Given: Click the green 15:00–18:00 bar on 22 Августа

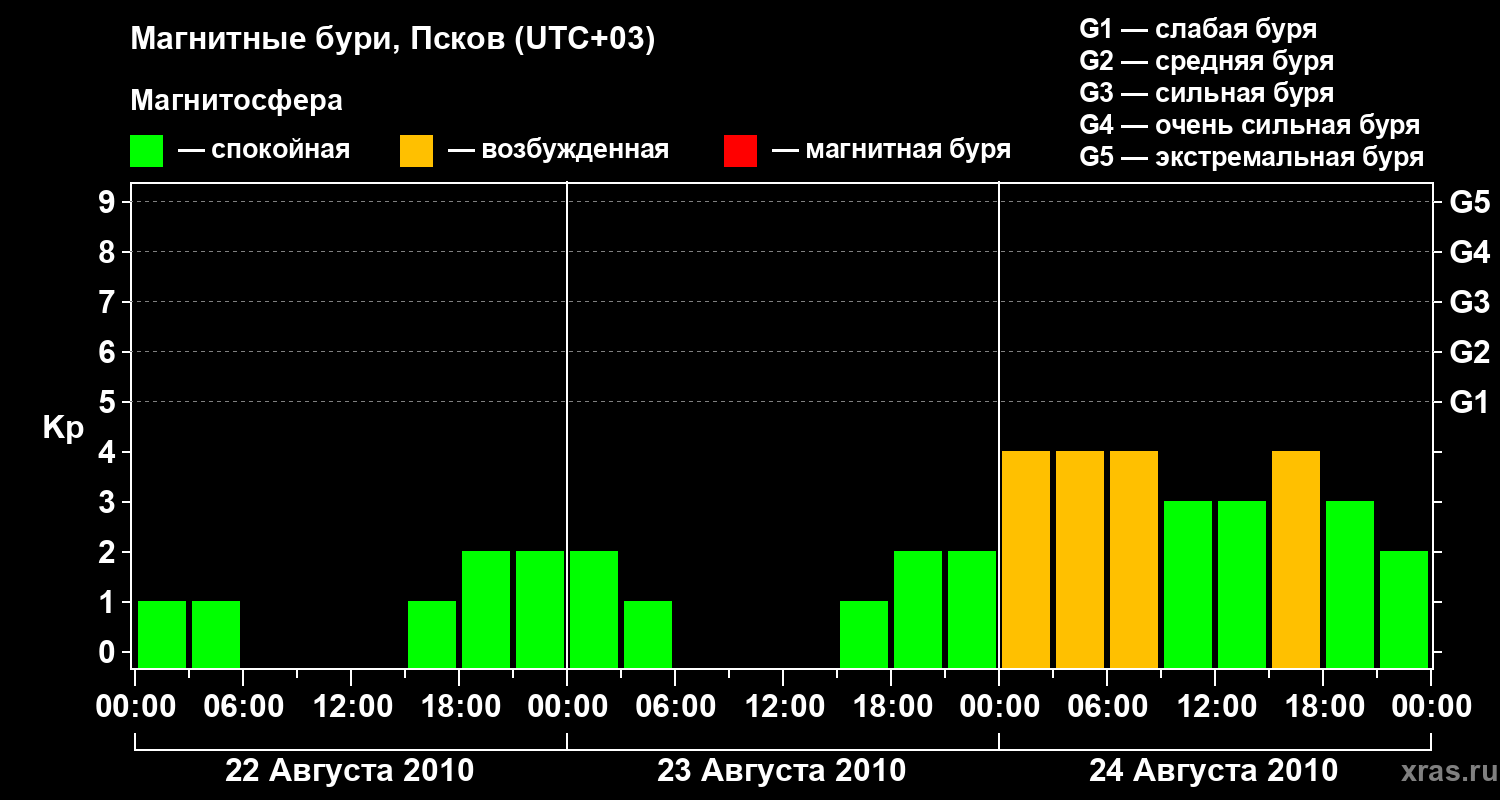Looking at the screenshot, I should coord(432,634).
